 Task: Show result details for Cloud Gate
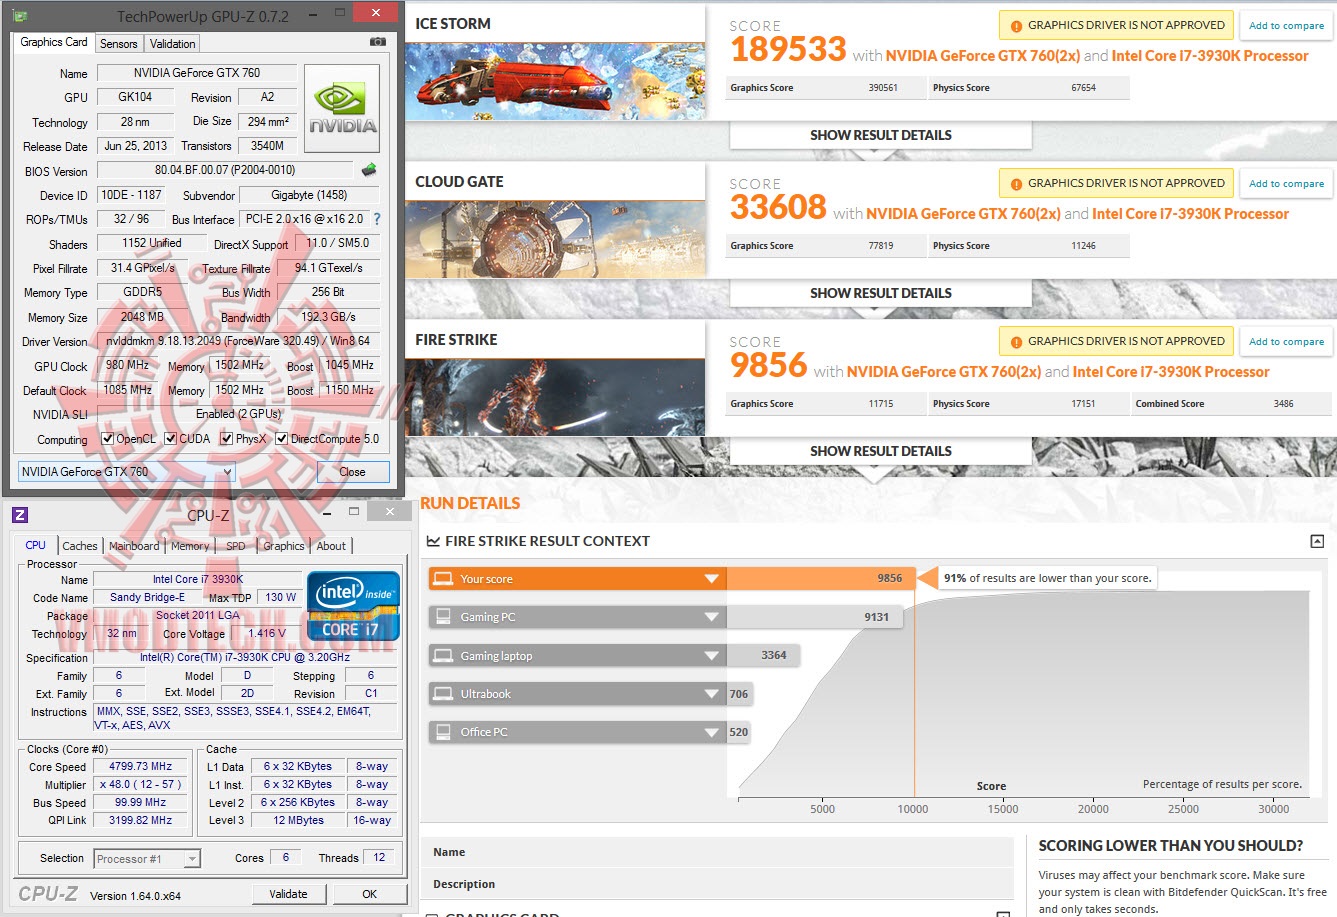coord(880,293)
